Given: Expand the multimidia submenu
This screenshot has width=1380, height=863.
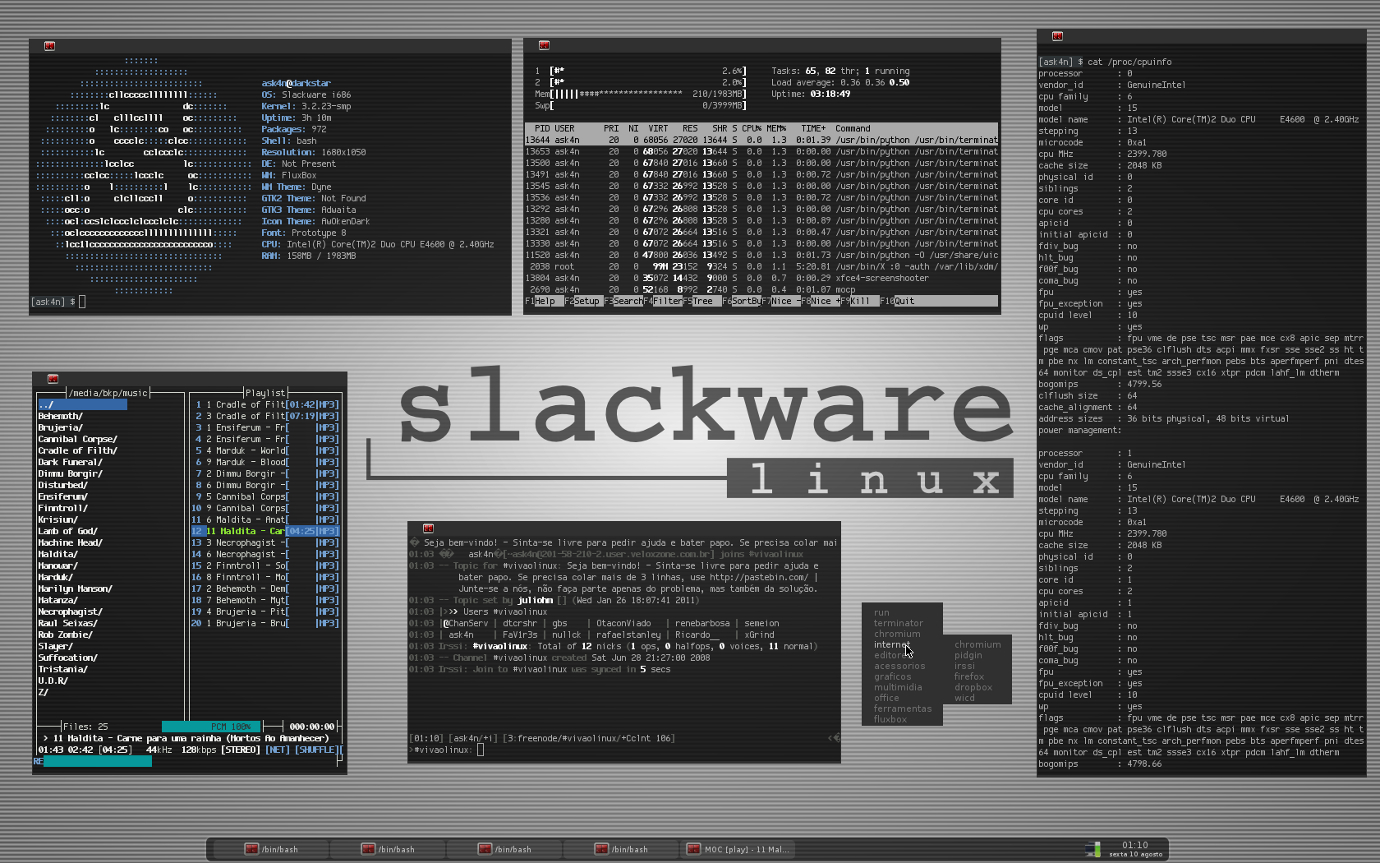Looking at the screenshot, I should (x=898, y=687).
